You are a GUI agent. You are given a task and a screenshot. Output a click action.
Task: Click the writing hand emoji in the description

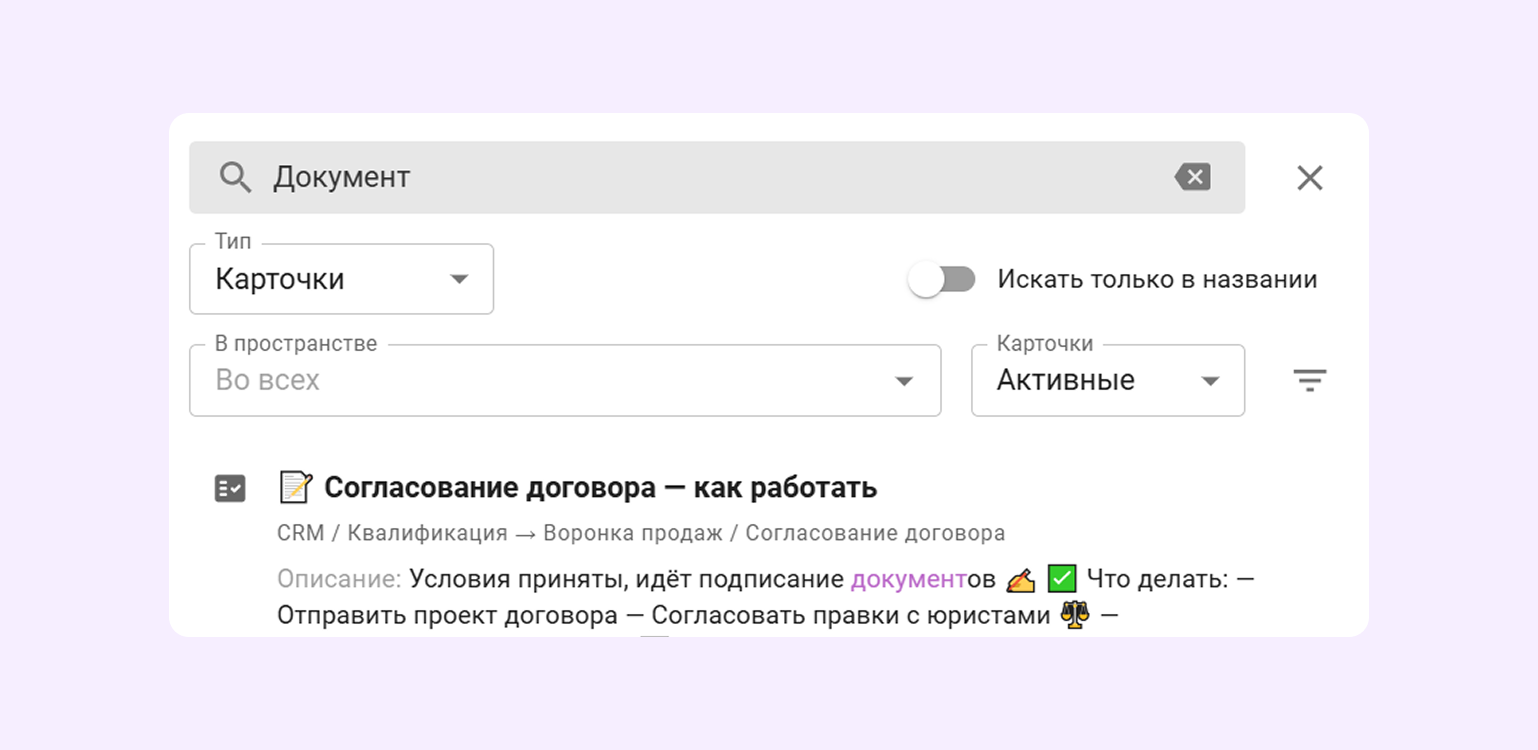(1019, 578)
